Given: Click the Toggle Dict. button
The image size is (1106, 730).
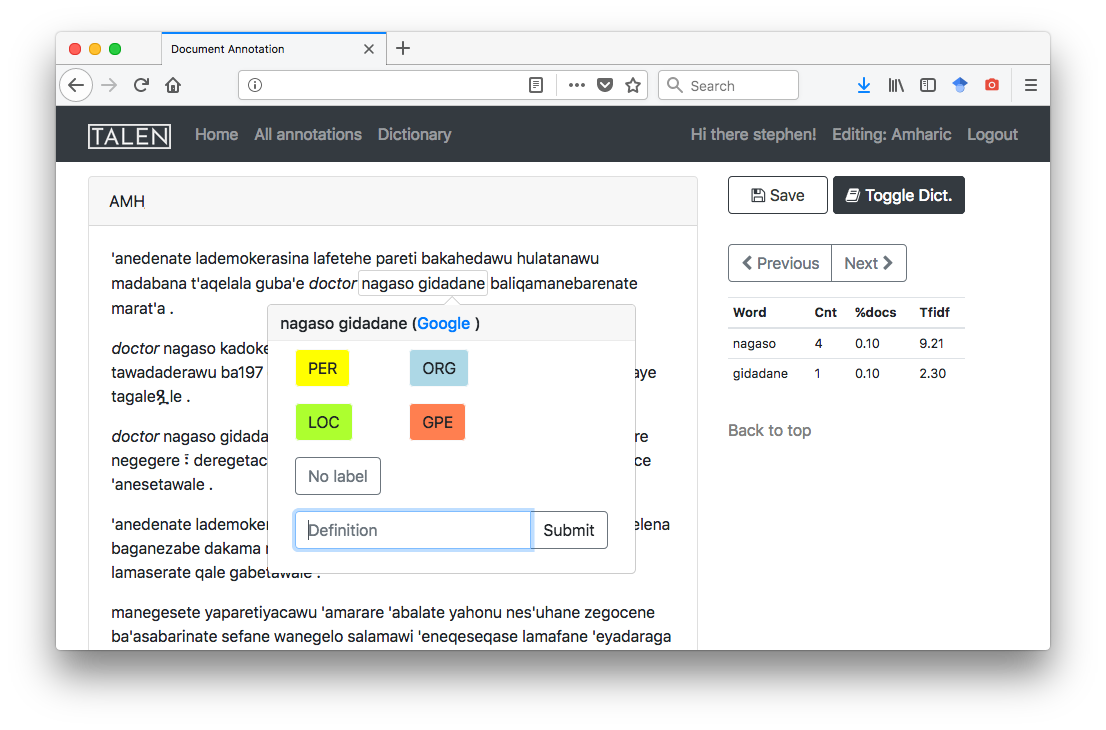Looking at the screenshot, I should [x=899, y=195].
